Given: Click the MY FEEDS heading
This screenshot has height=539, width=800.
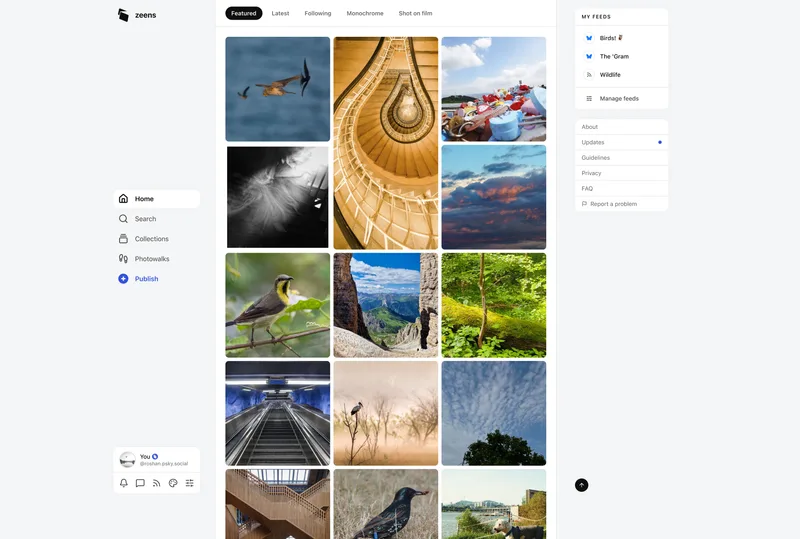Looking at the screenshot, I should [x=596, y=17].
